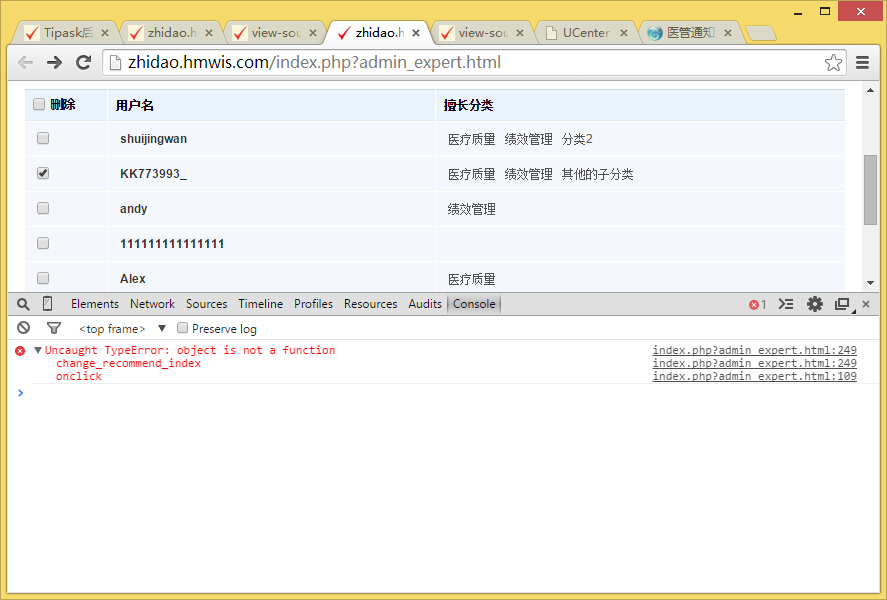The image size is (887, 600).
Task: Collapse the Uncaught TypeError stack trace
Action: 38,350
